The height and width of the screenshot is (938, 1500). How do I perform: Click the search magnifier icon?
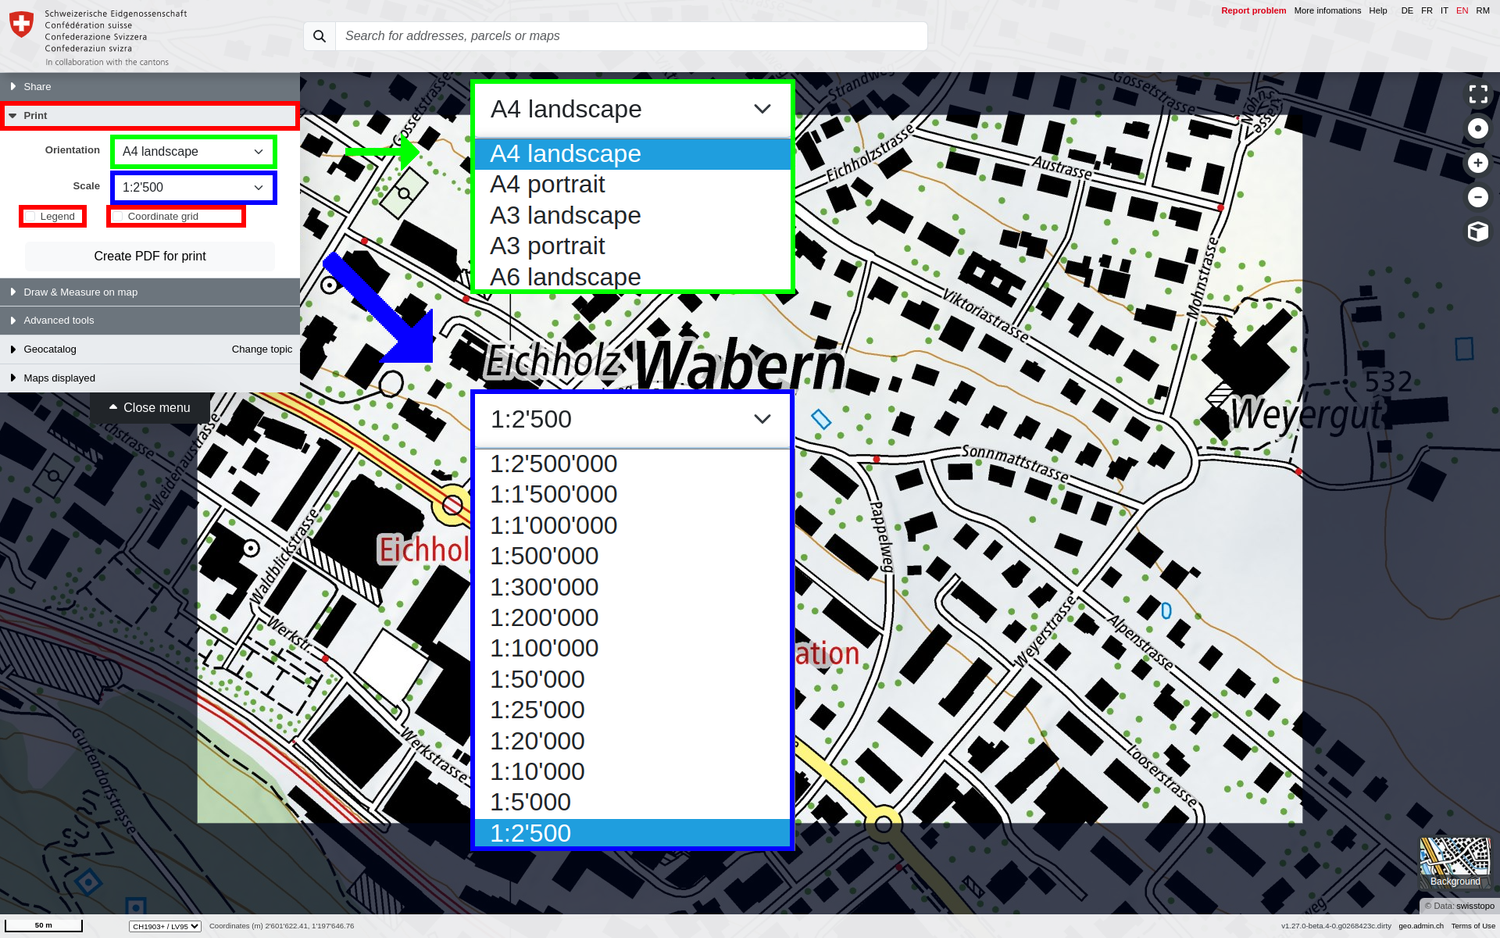(x=319, y=36)
